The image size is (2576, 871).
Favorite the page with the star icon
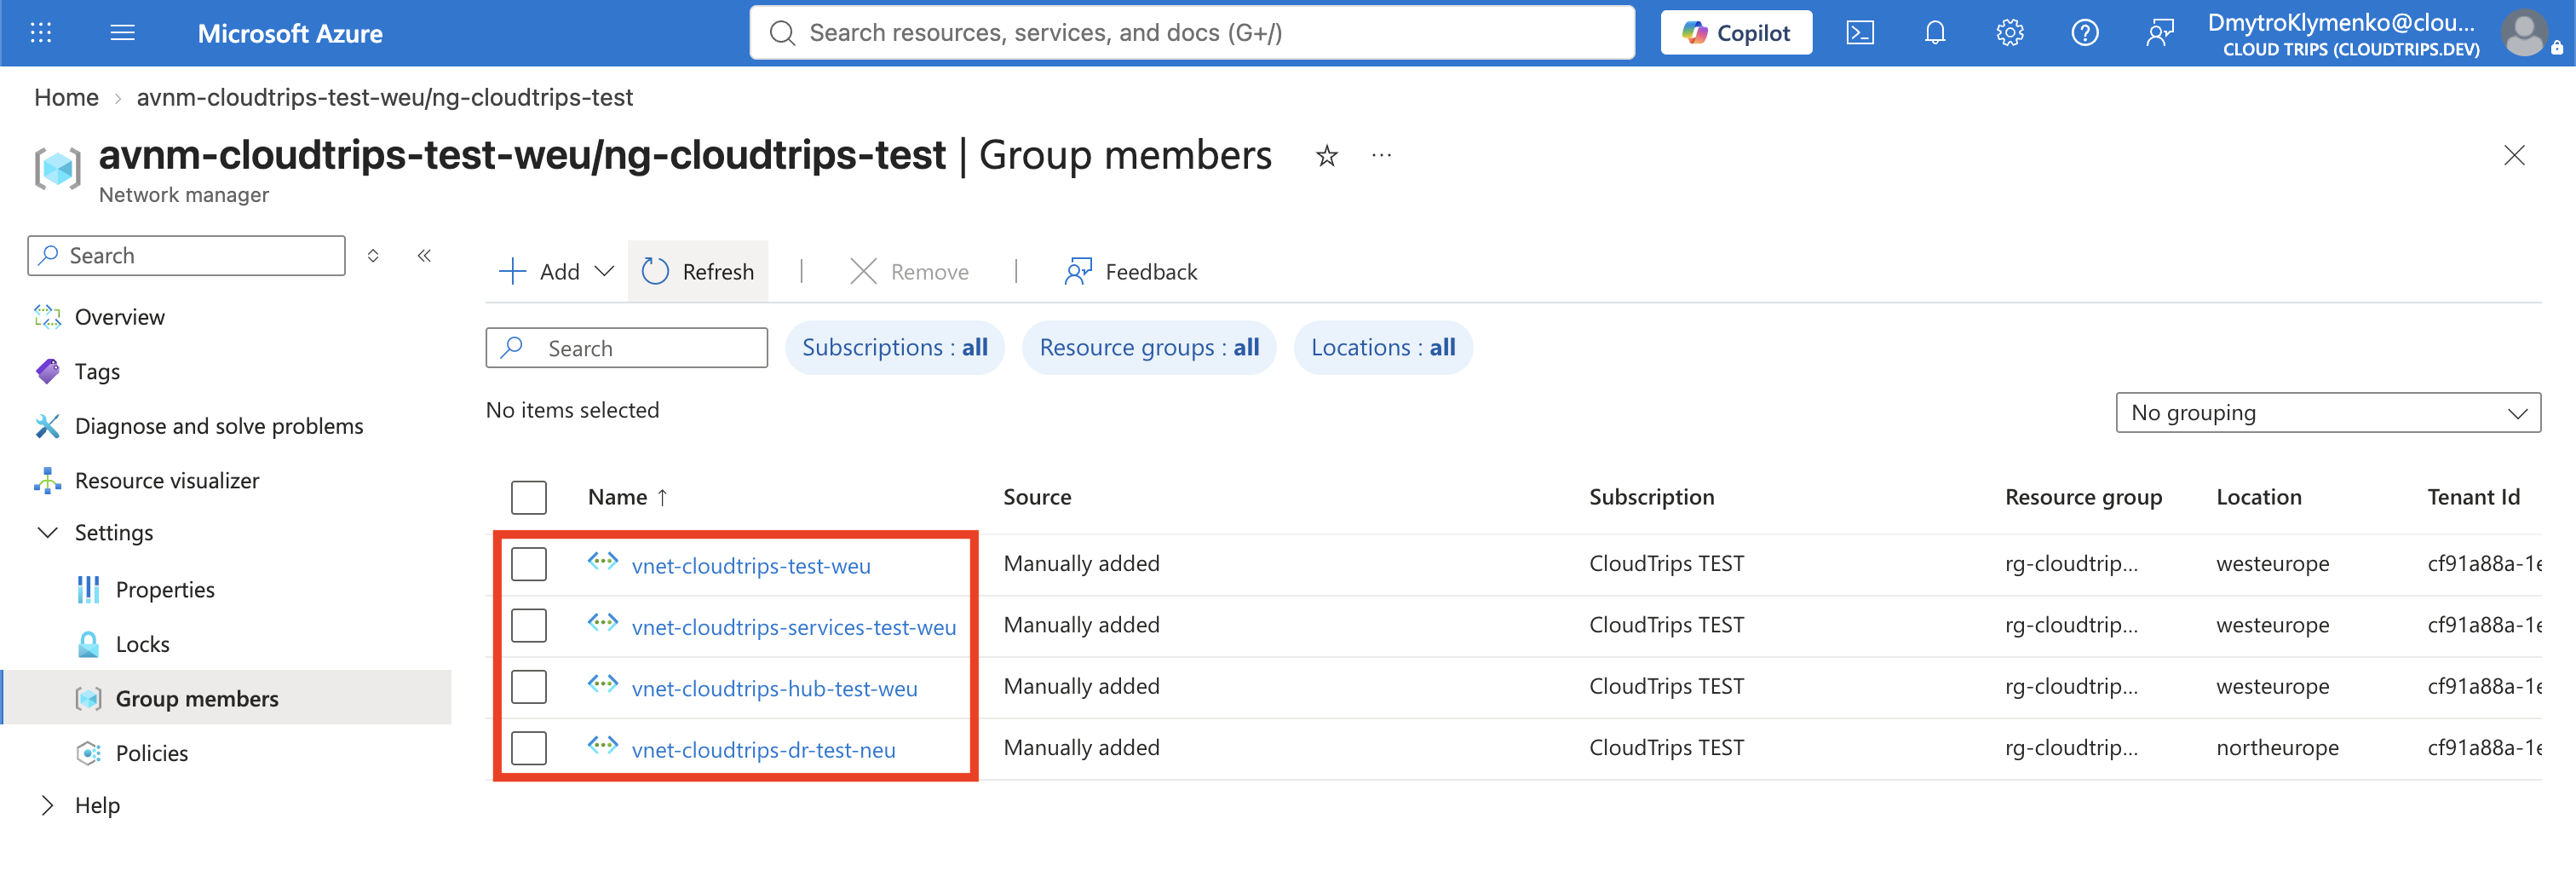click(x=1327, y=156)
